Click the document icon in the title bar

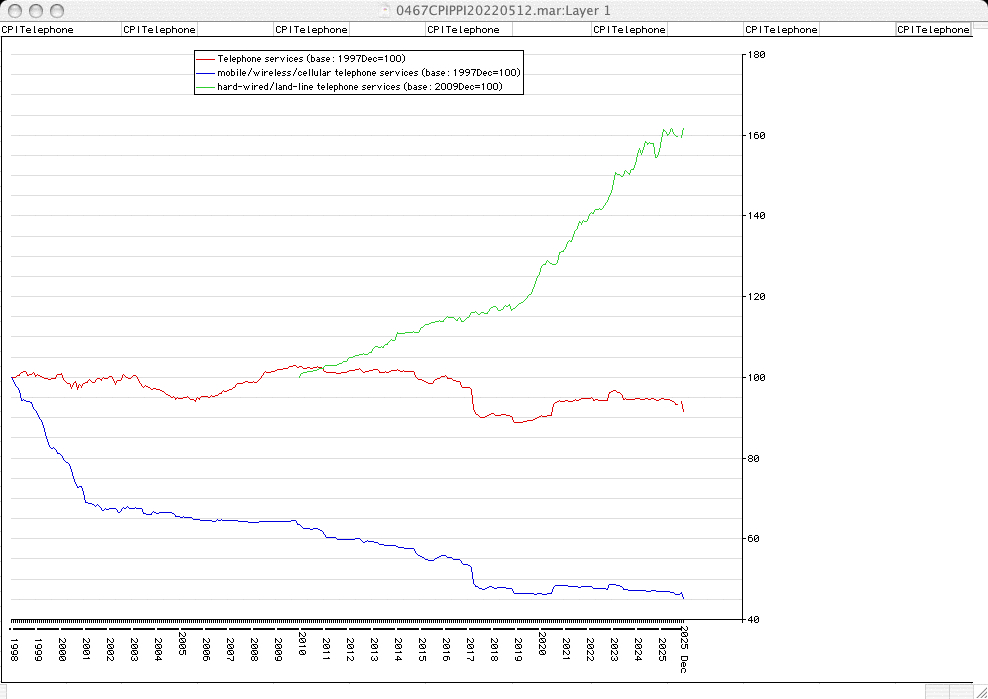click(x=384, y=10)
